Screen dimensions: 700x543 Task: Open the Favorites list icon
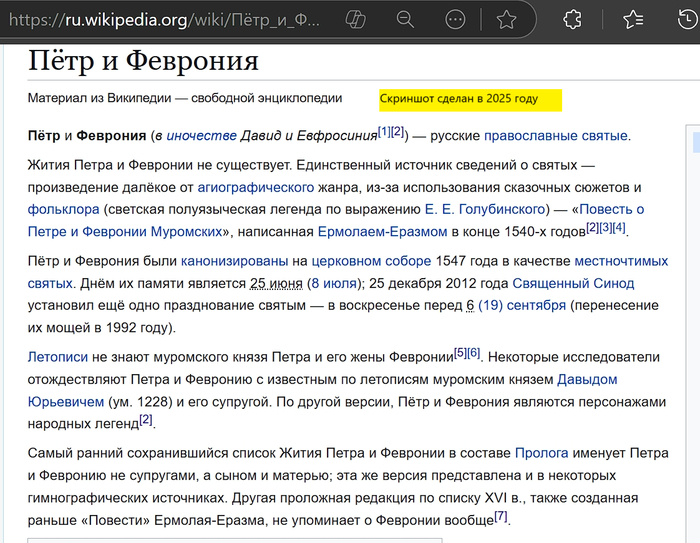[x=633, y=19]
